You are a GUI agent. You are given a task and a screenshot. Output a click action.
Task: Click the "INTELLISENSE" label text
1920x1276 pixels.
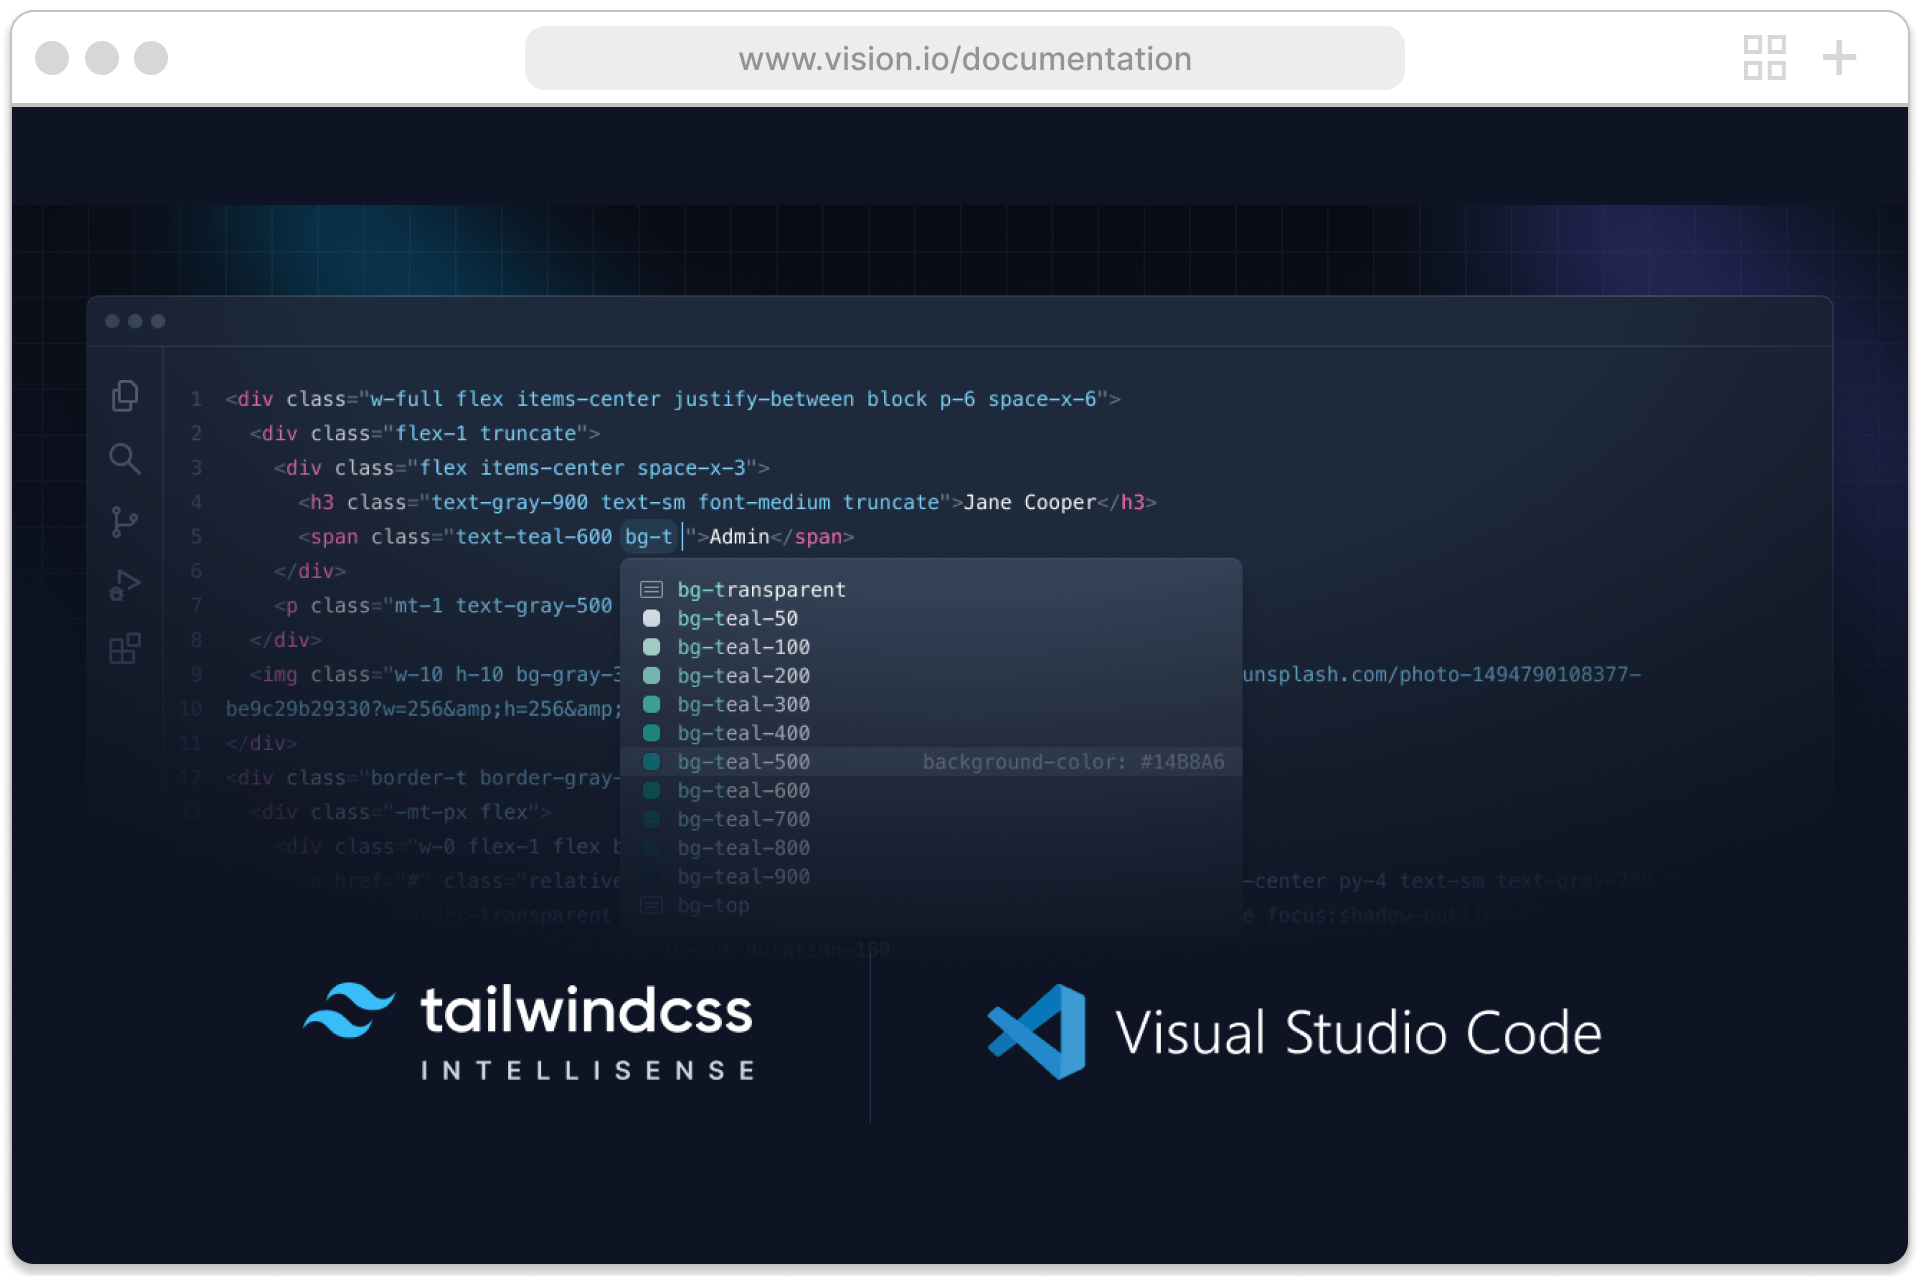click(x=587, y=1071)
